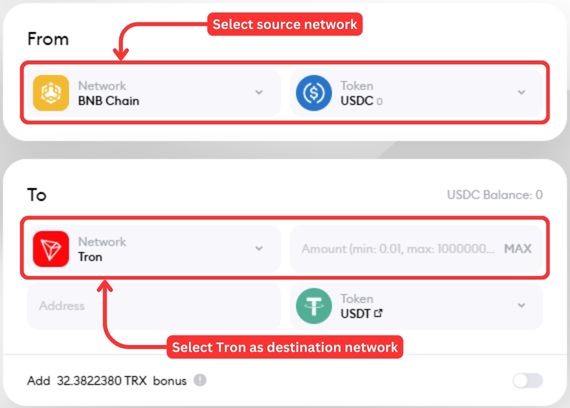This screenshot has height=408, width=570.
Task: Click the green USDT Tether icon
Action: click(x=314, y=306)
